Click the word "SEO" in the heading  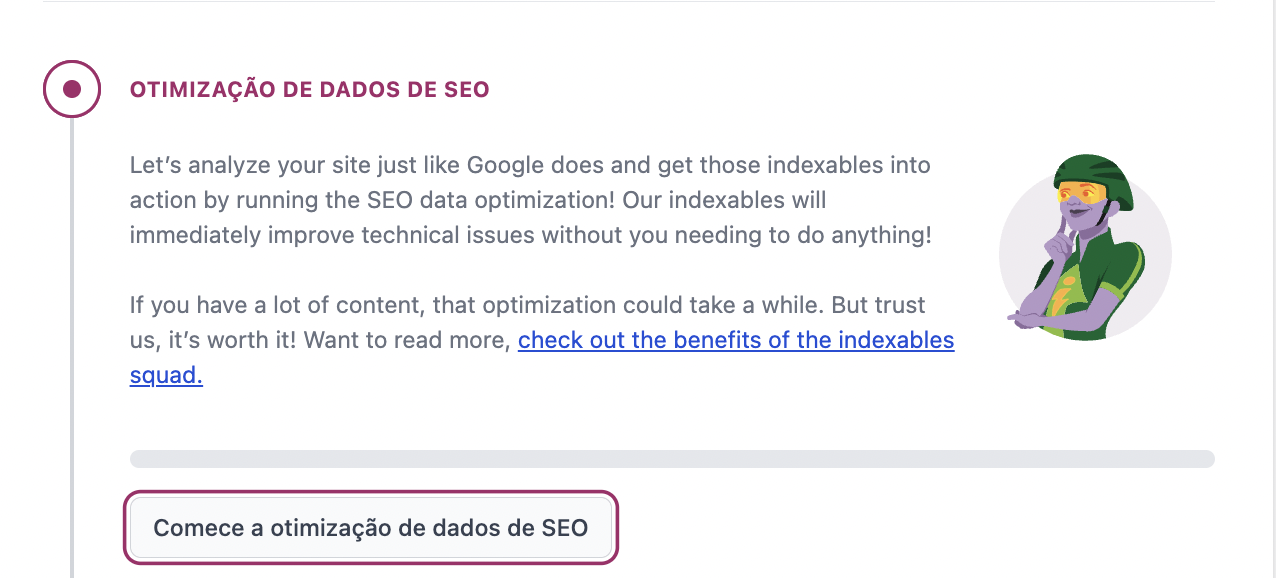466,90
